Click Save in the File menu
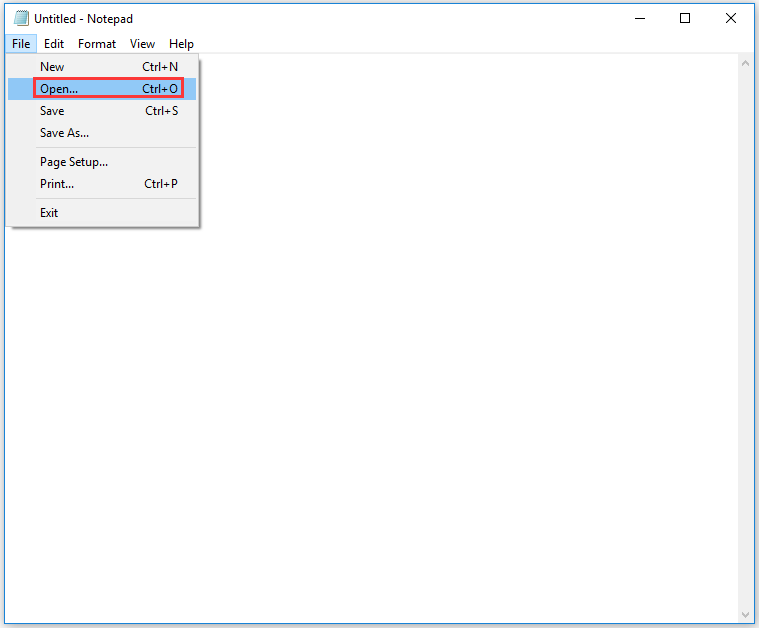This screenshot has height=628, width=759. pos(52,111)
